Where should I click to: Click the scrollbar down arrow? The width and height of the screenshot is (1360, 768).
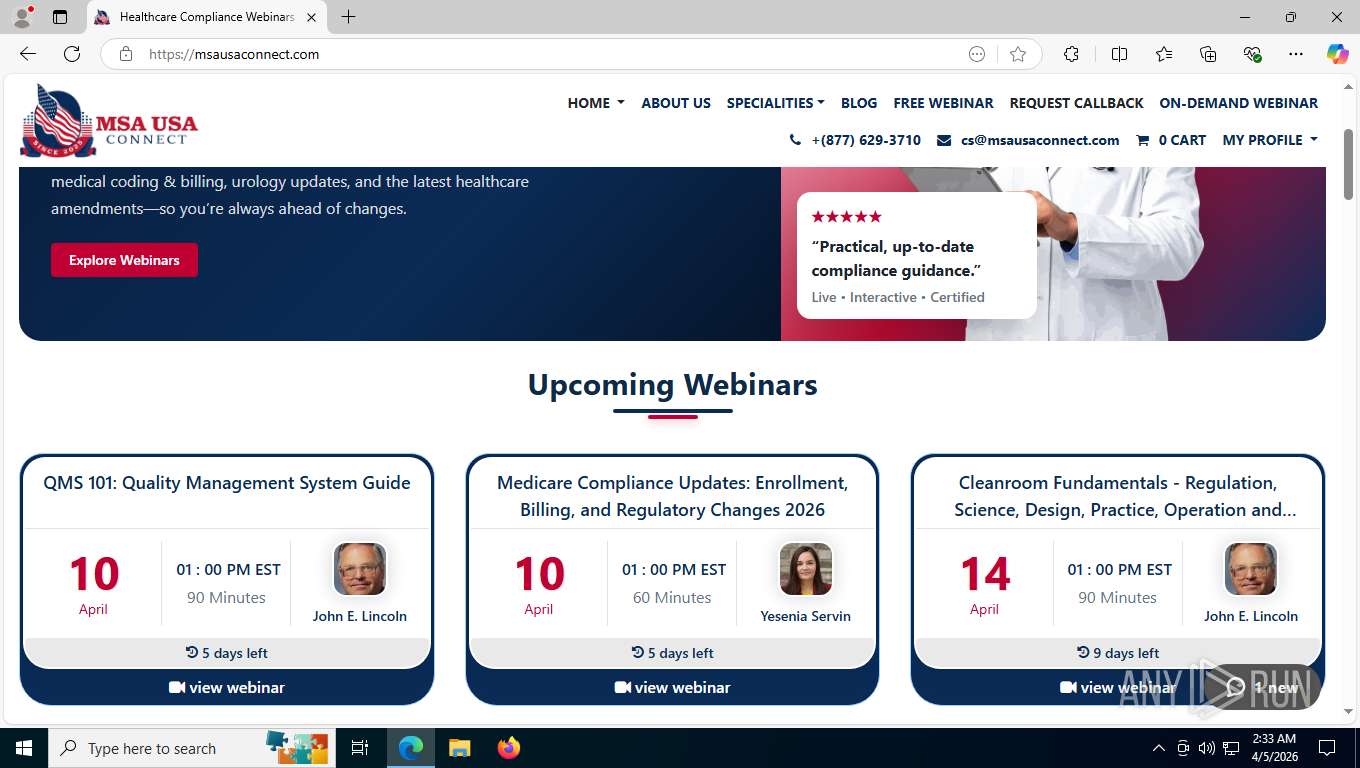1348,712
